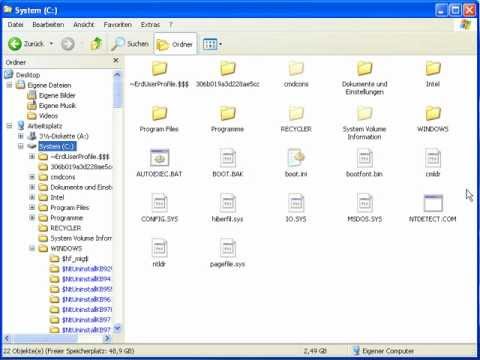Open the ? help menu
This screenshot has width=480, height=360.
(x=171, y=25)
